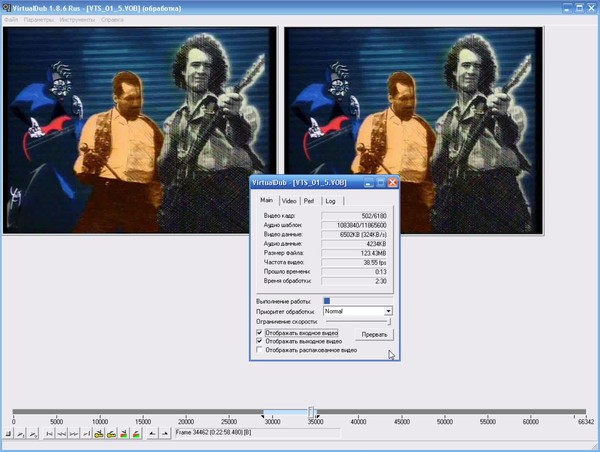Screen dimensions: 600x452
Task: Click the job progress bar
Action: point(358,301)
